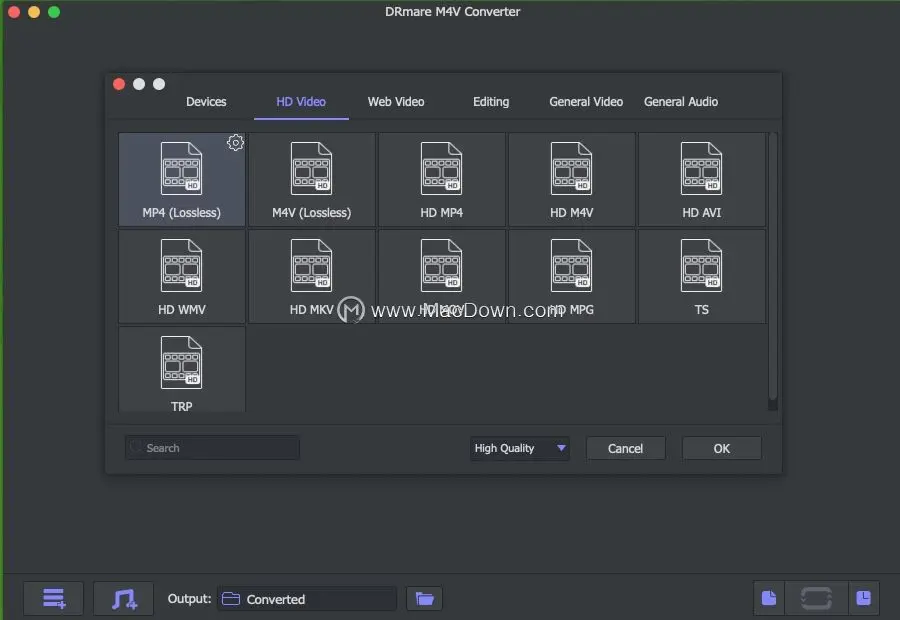Confirm with the OK button

click(721, 448)
